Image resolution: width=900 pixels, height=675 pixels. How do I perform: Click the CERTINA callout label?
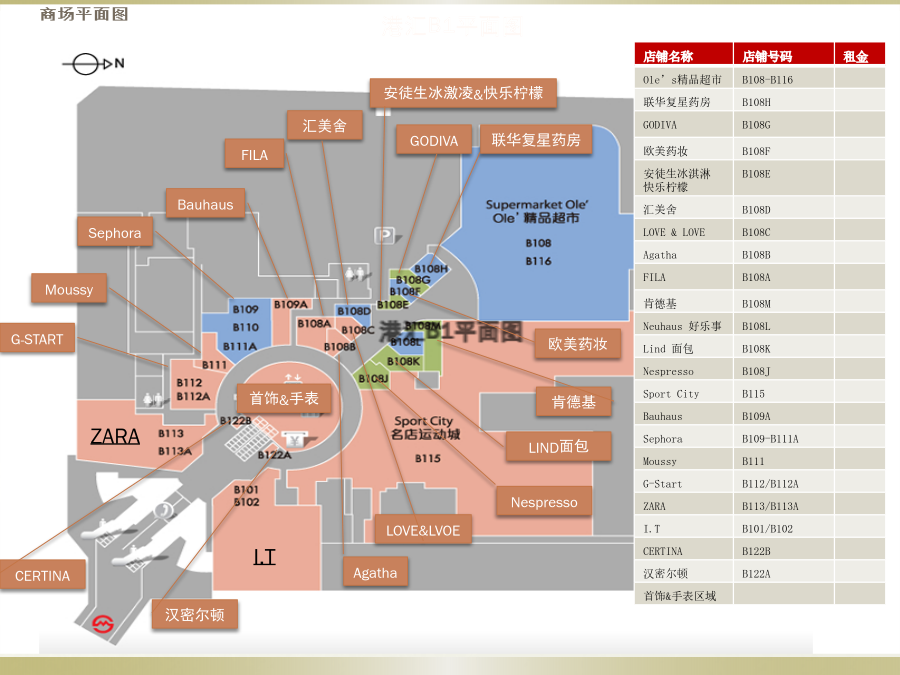pos(42,575)
